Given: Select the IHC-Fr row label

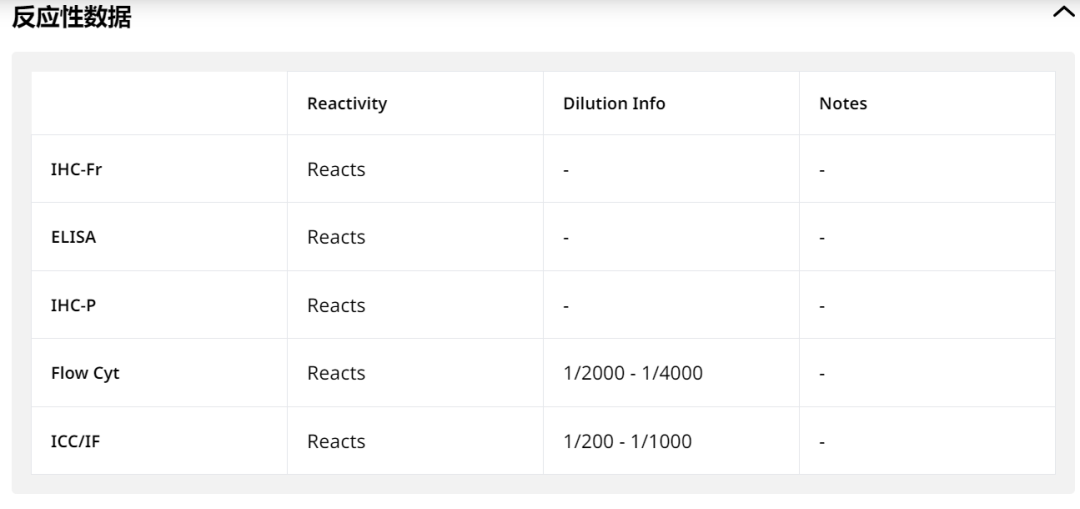Looking at the screenshot, I should (x=76, y=169).
